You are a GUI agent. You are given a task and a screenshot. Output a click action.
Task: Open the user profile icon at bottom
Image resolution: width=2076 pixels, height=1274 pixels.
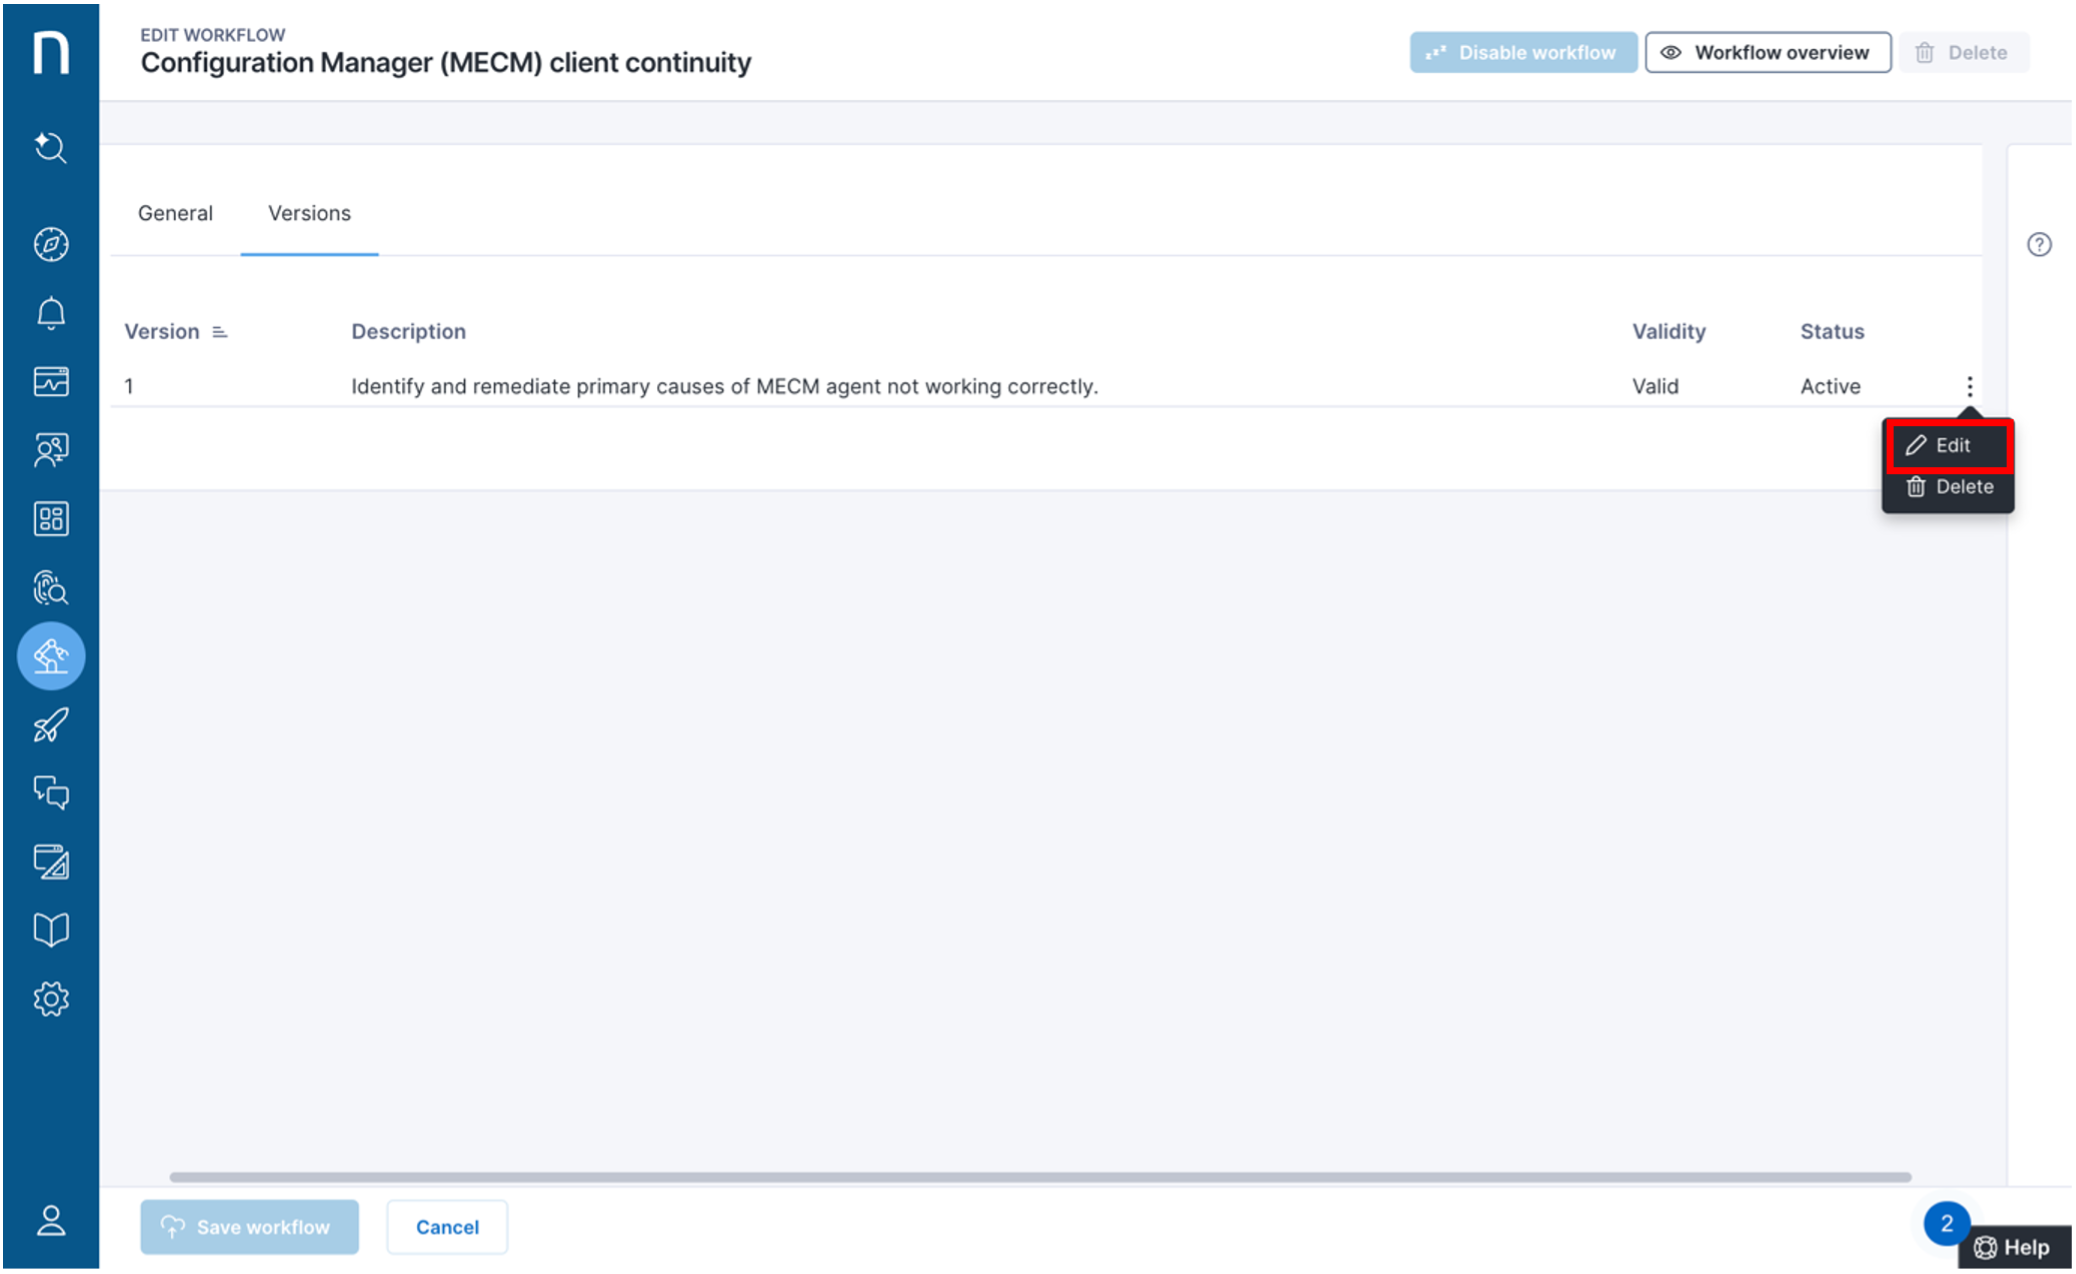click(51, 1220)
